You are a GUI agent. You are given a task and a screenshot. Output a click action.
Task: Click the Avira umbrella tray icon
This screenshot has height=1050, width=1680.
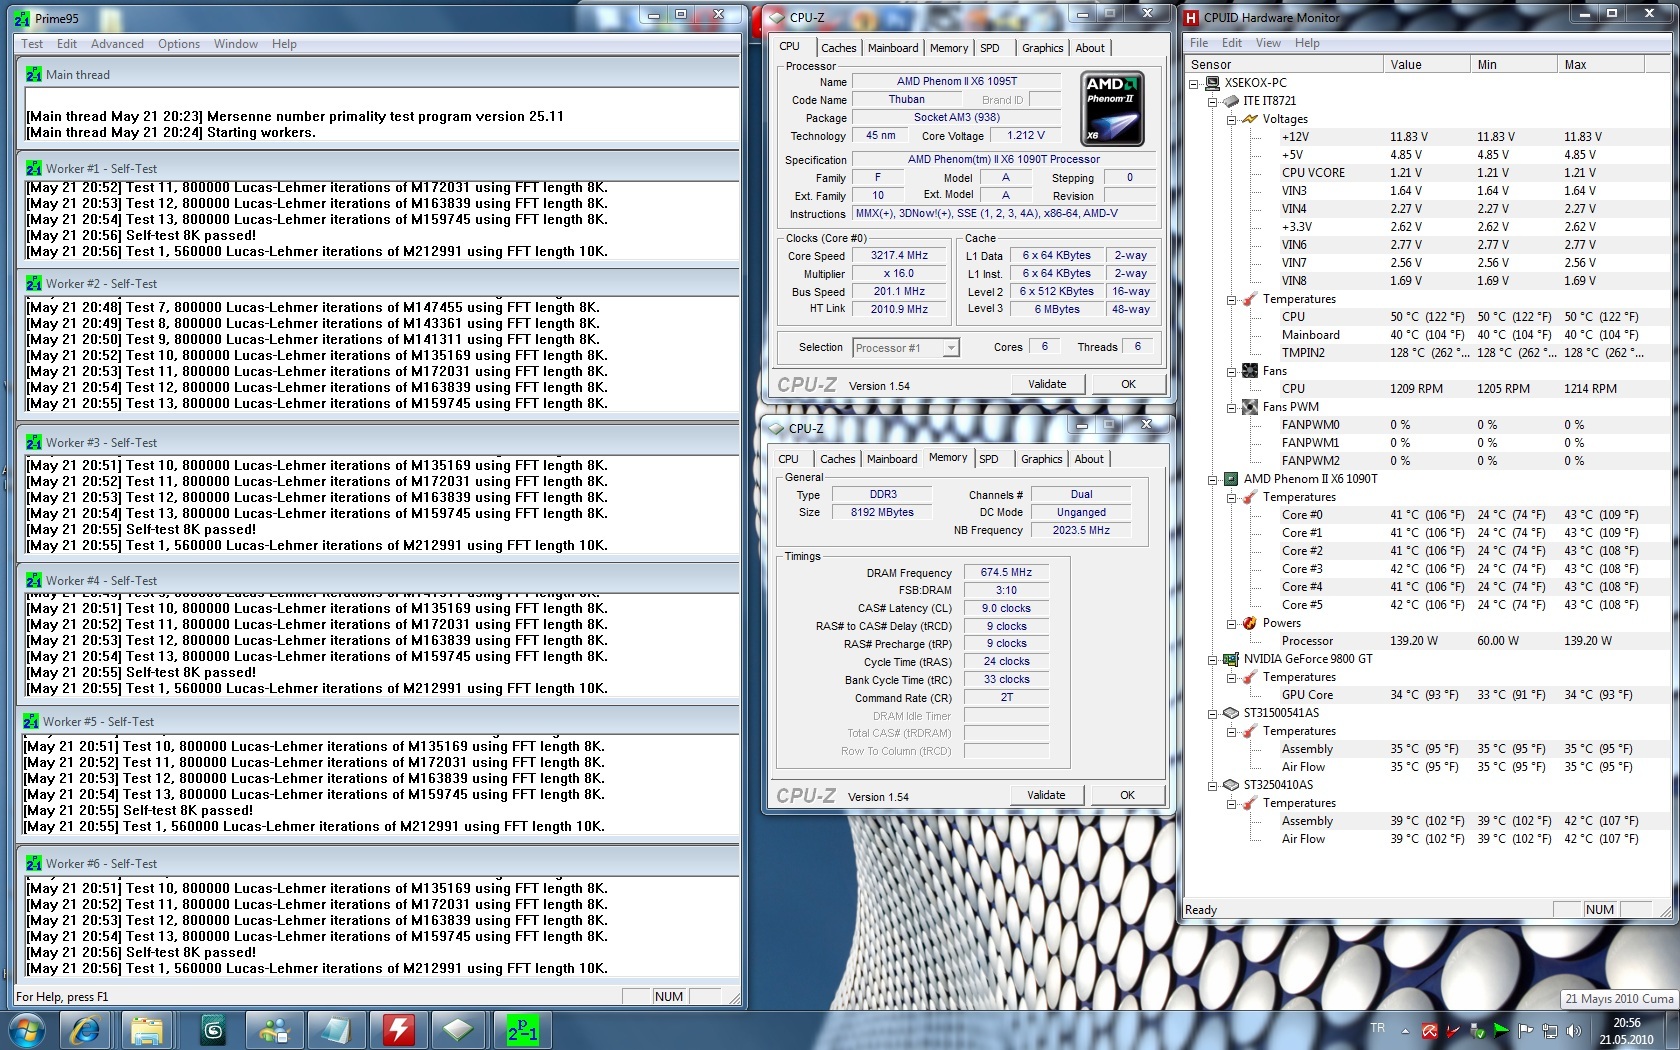(x=1429, y=1030)
